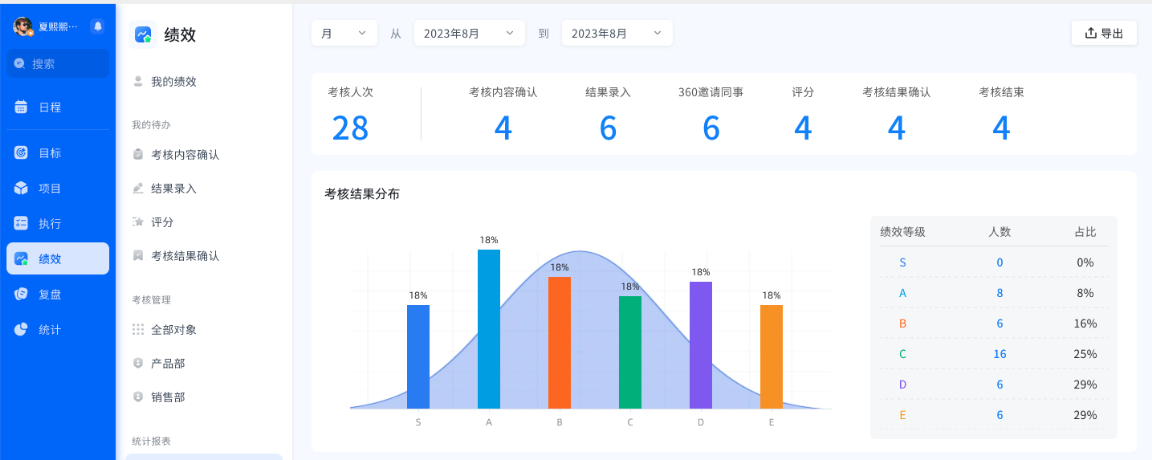The width and height of the screenshot is (1152, 460).
Task: Click the 结果录入 pencil icon
Action: point(137,188)
